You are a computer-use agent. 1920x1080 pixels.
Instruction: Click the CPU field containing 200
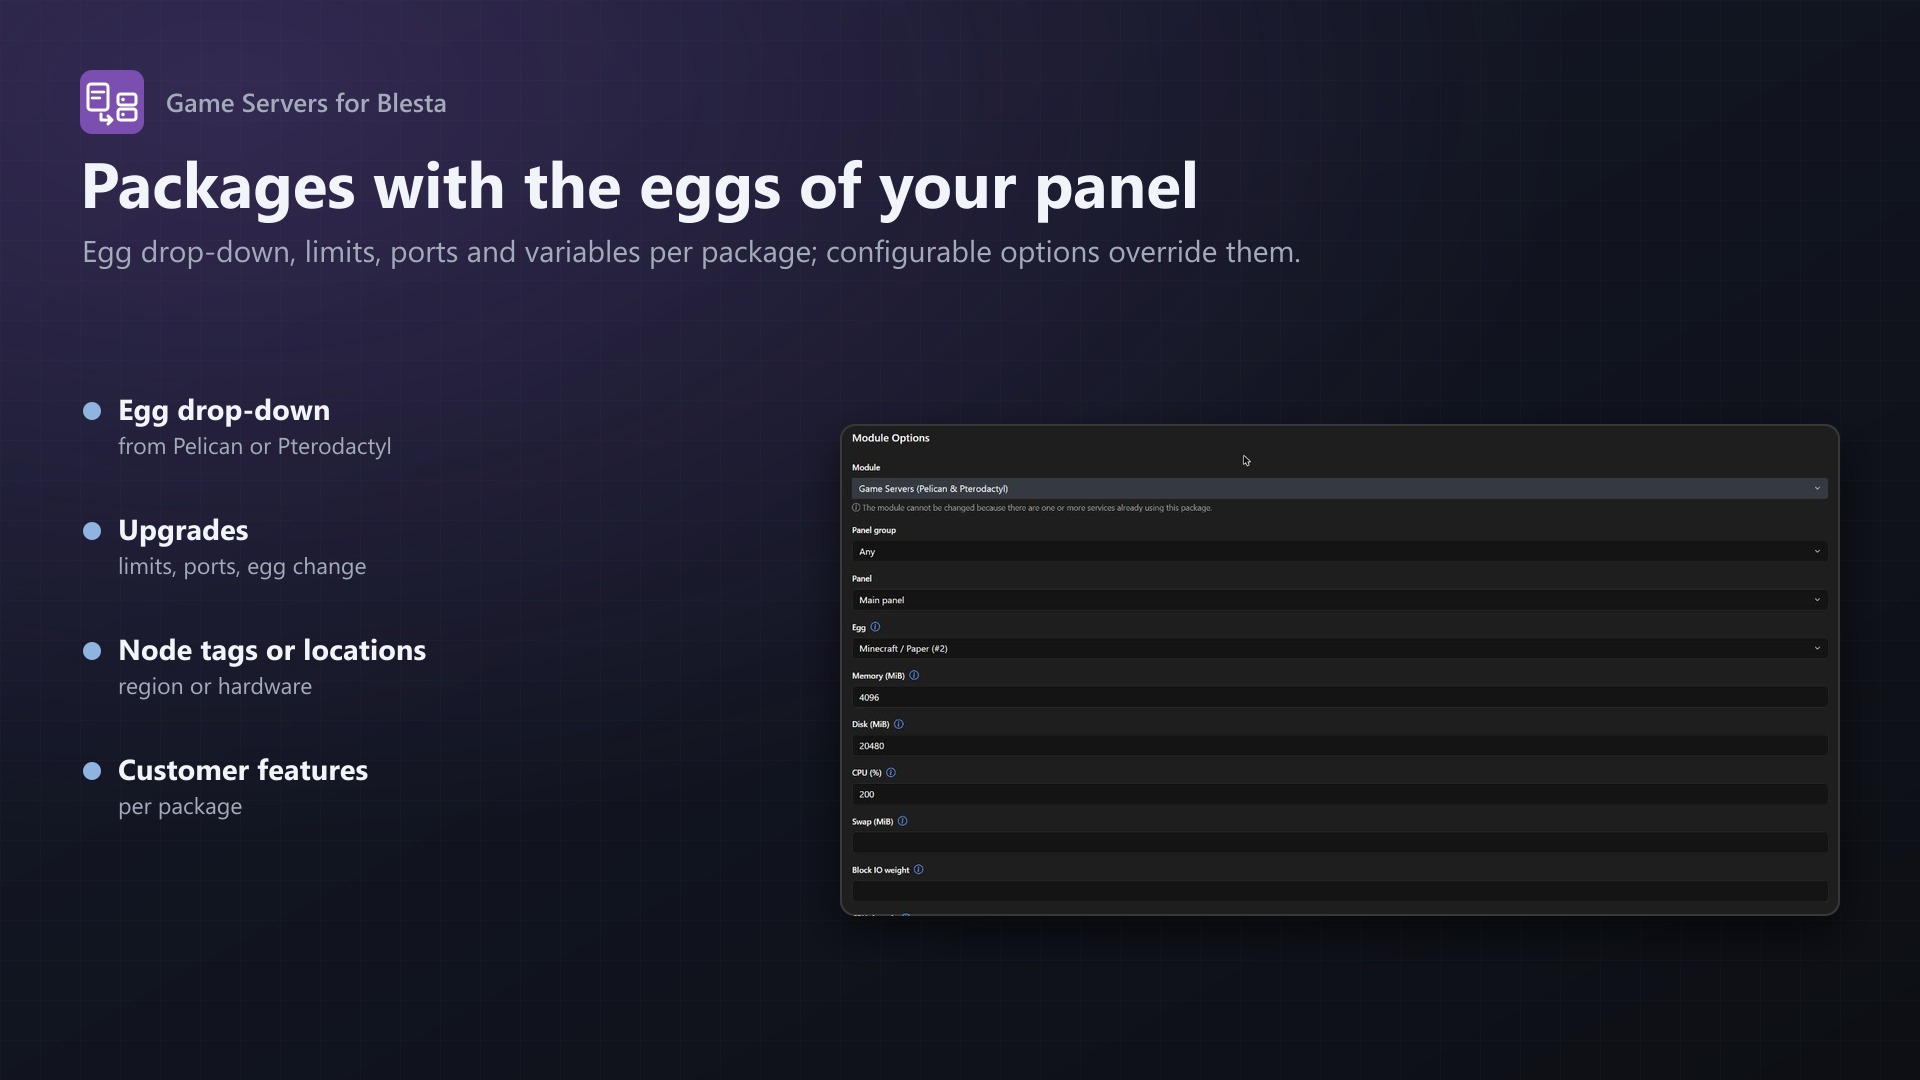pyautogui.click(x=1339, y=794)
